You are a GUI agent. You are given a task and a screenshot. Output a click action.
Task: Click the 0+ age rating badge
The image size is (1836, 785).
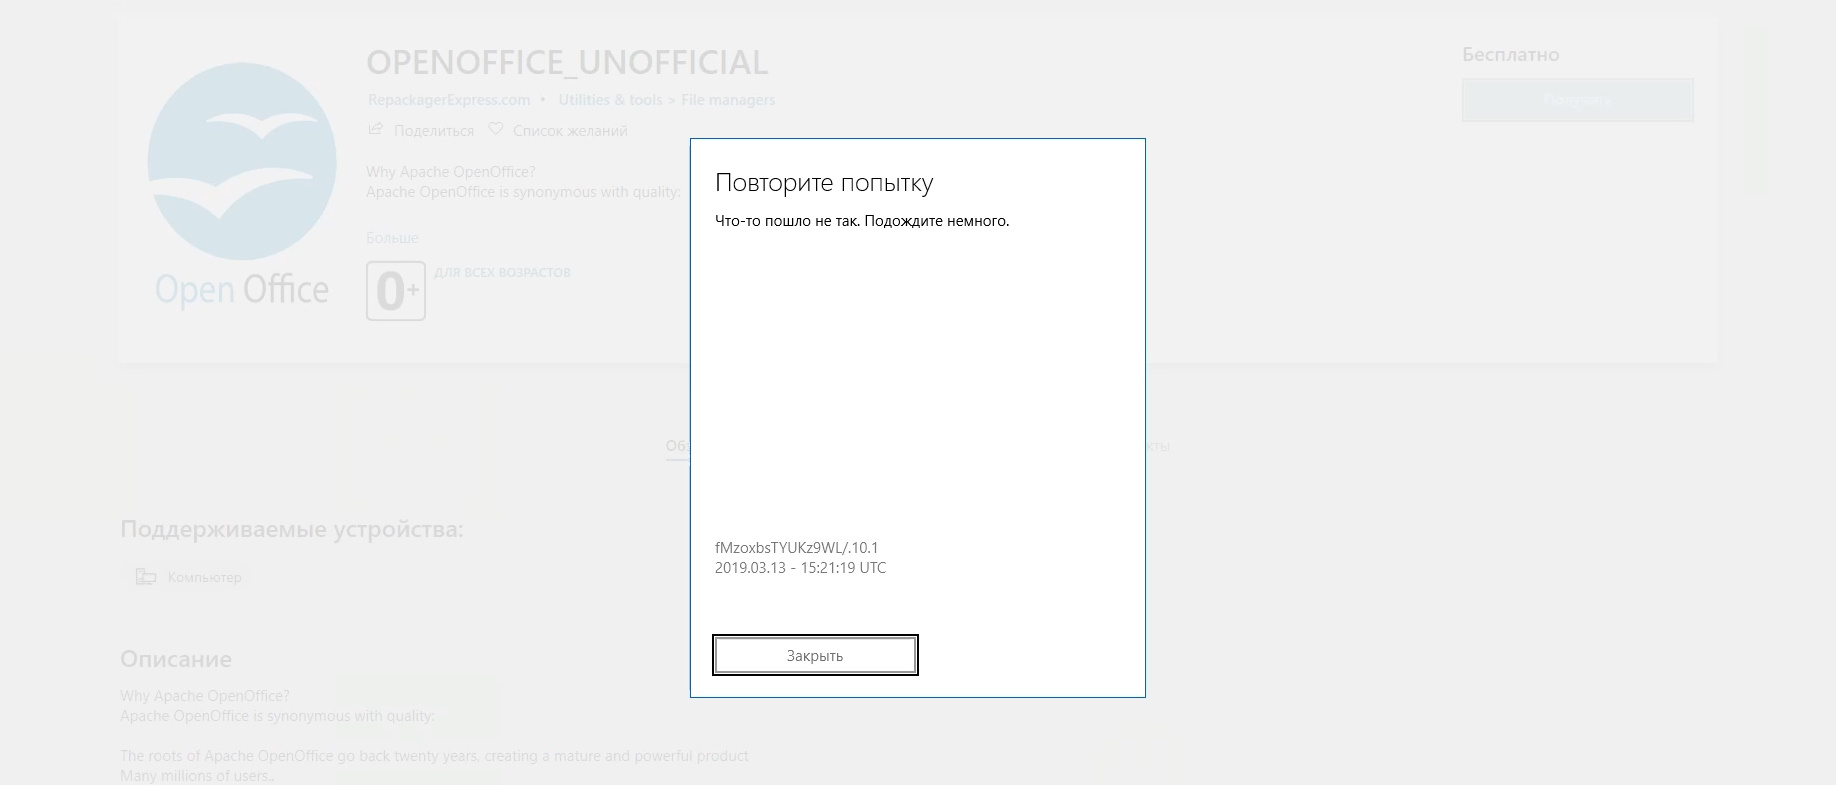(396, 291)
